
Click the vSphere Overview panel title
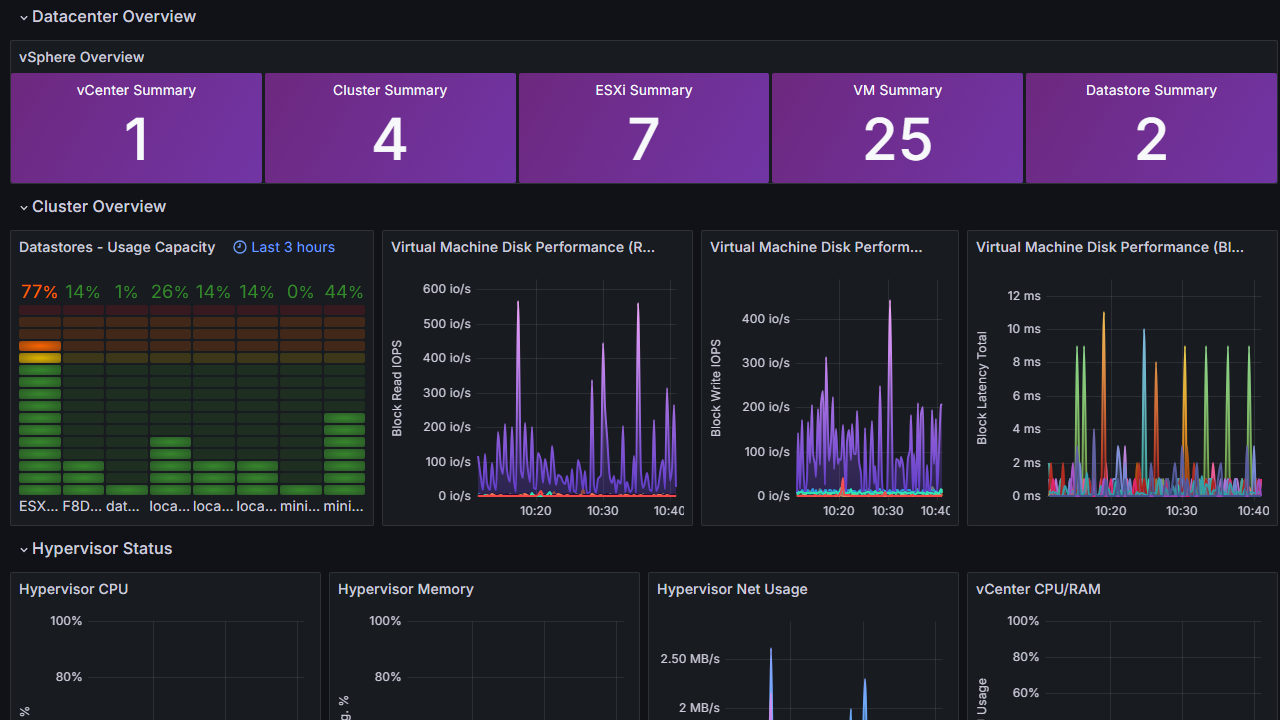(82, 57)
